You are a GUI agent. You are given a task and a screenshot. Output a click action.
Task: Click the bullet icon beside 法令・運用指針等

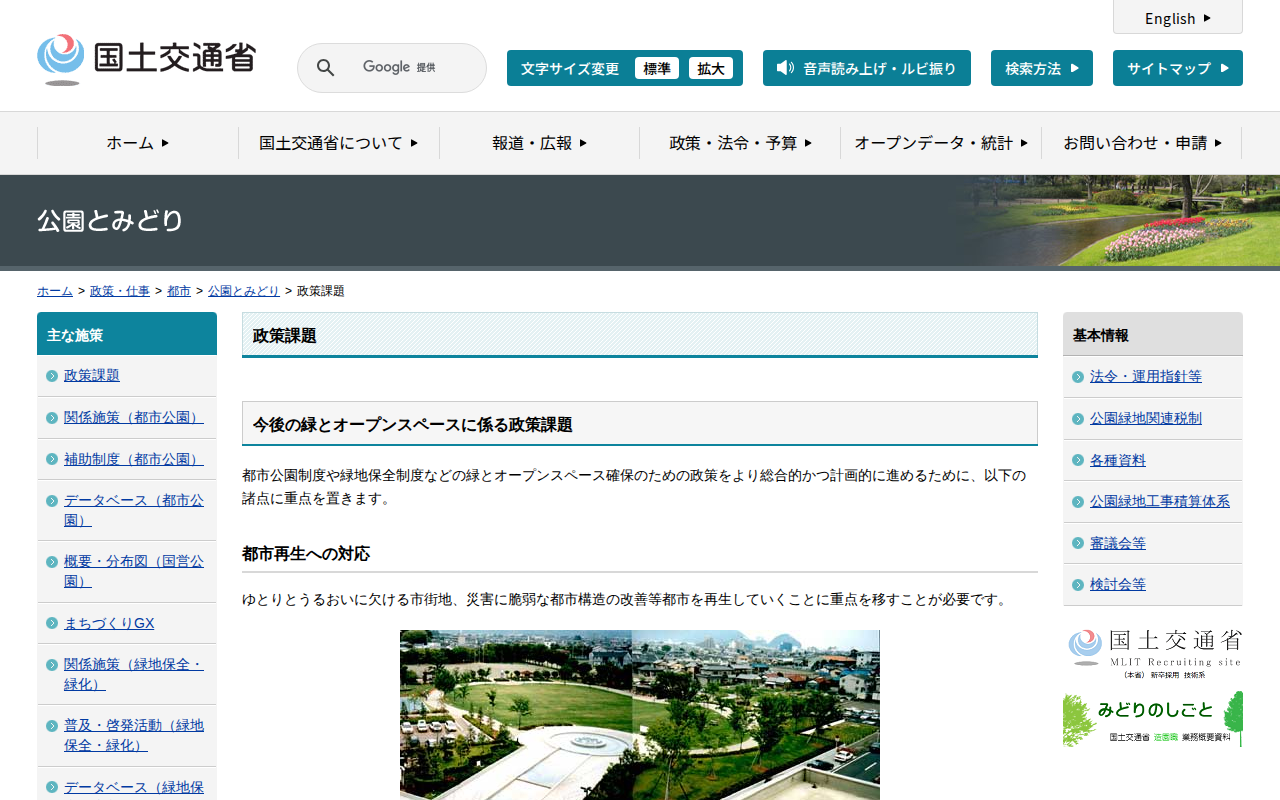pos(1078,377)
